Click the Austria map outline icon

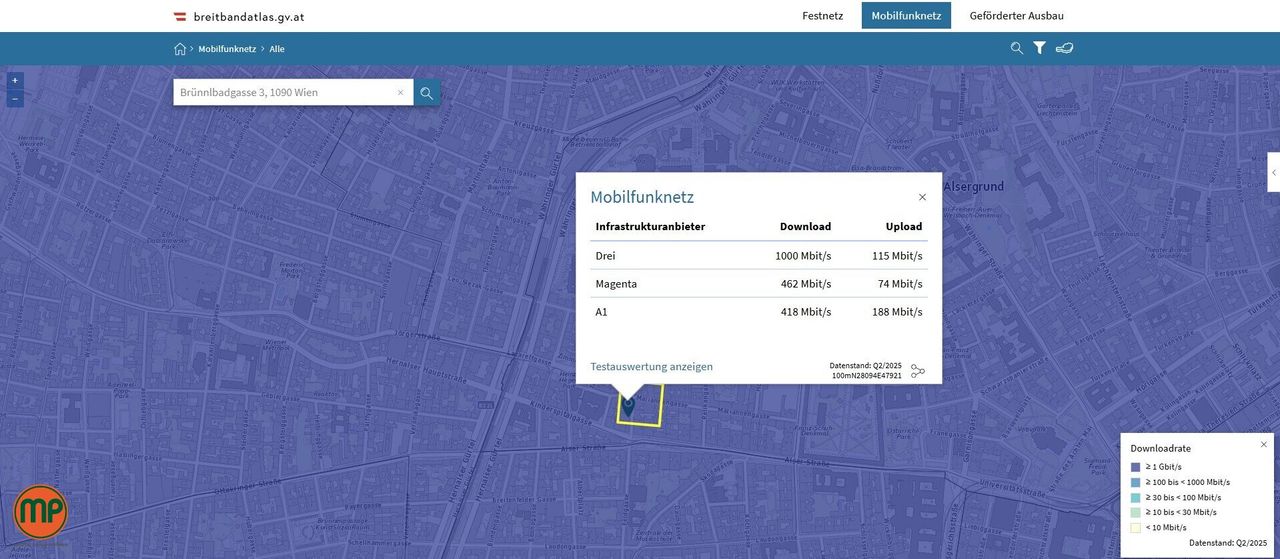click(1064, 48)
